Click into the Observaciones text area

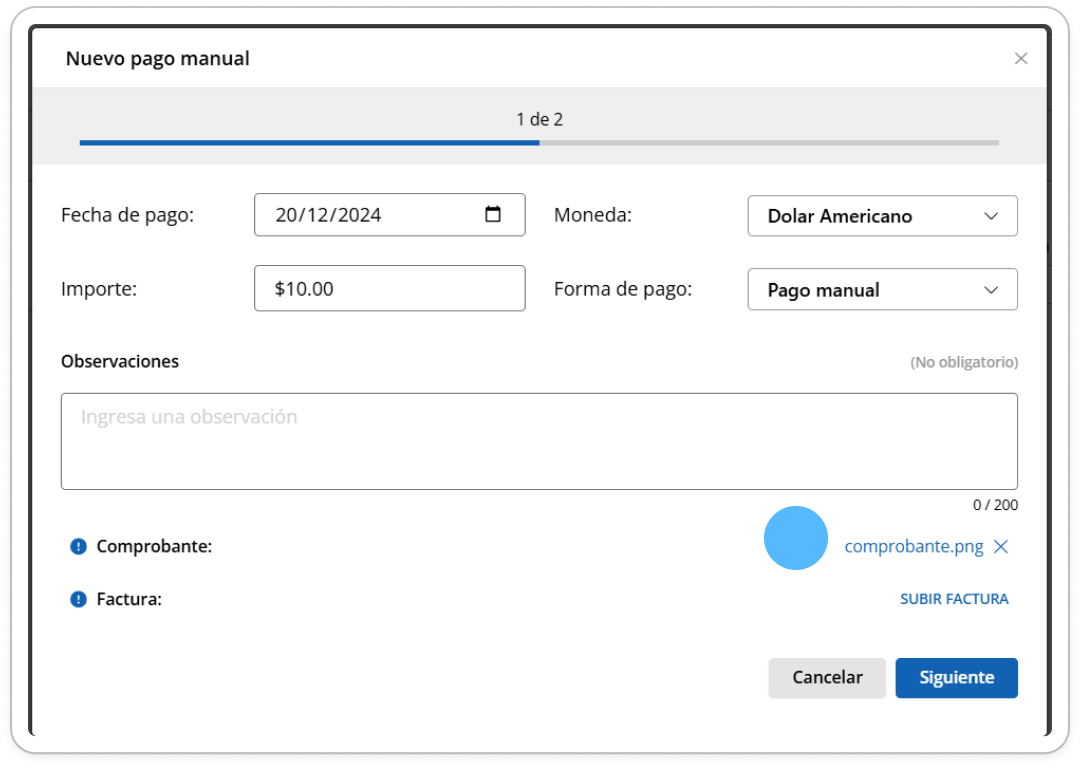539,442
